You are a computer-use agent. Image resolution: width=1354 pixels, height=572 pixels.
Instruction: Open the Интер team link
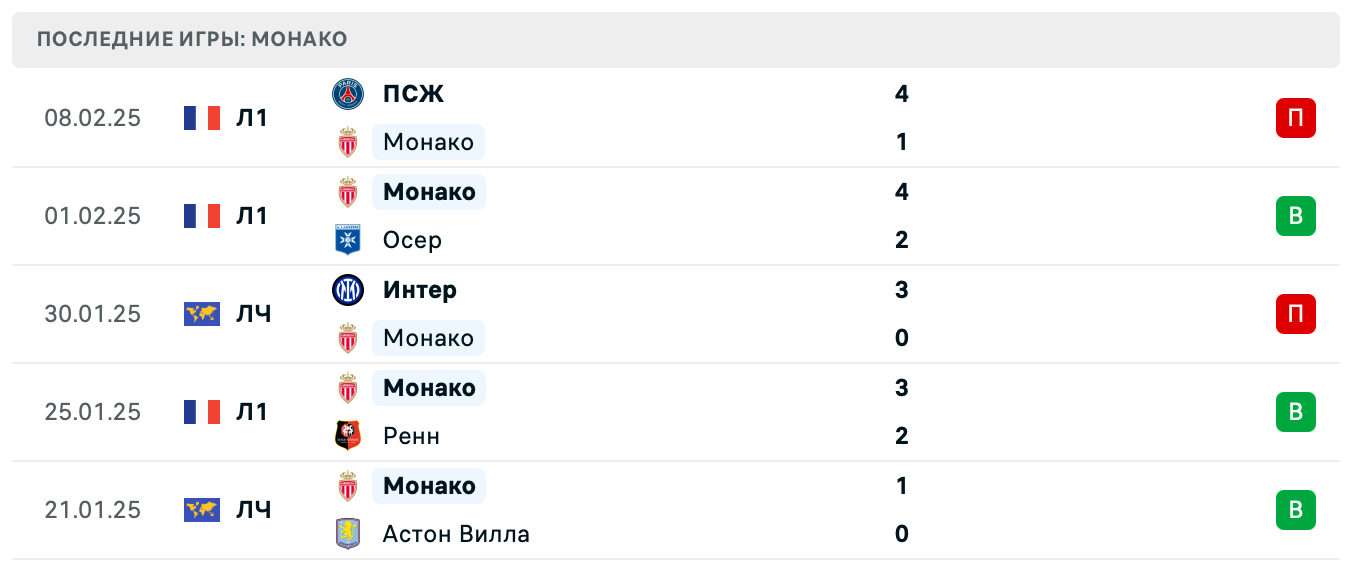(x=420, y=290)
